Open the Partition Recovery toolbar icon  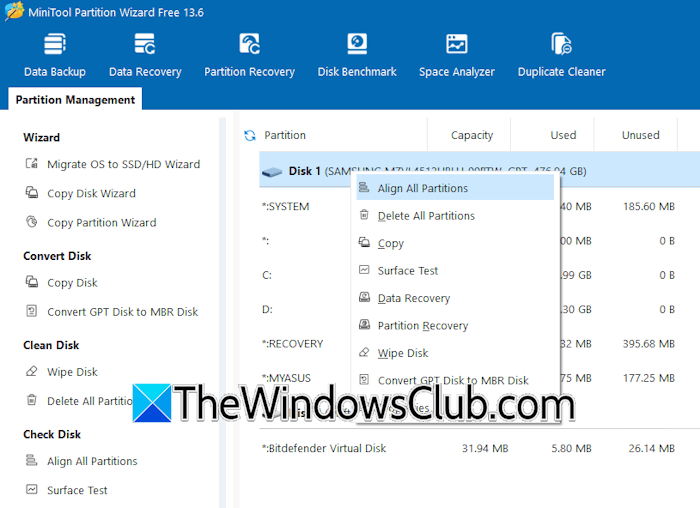249,44
